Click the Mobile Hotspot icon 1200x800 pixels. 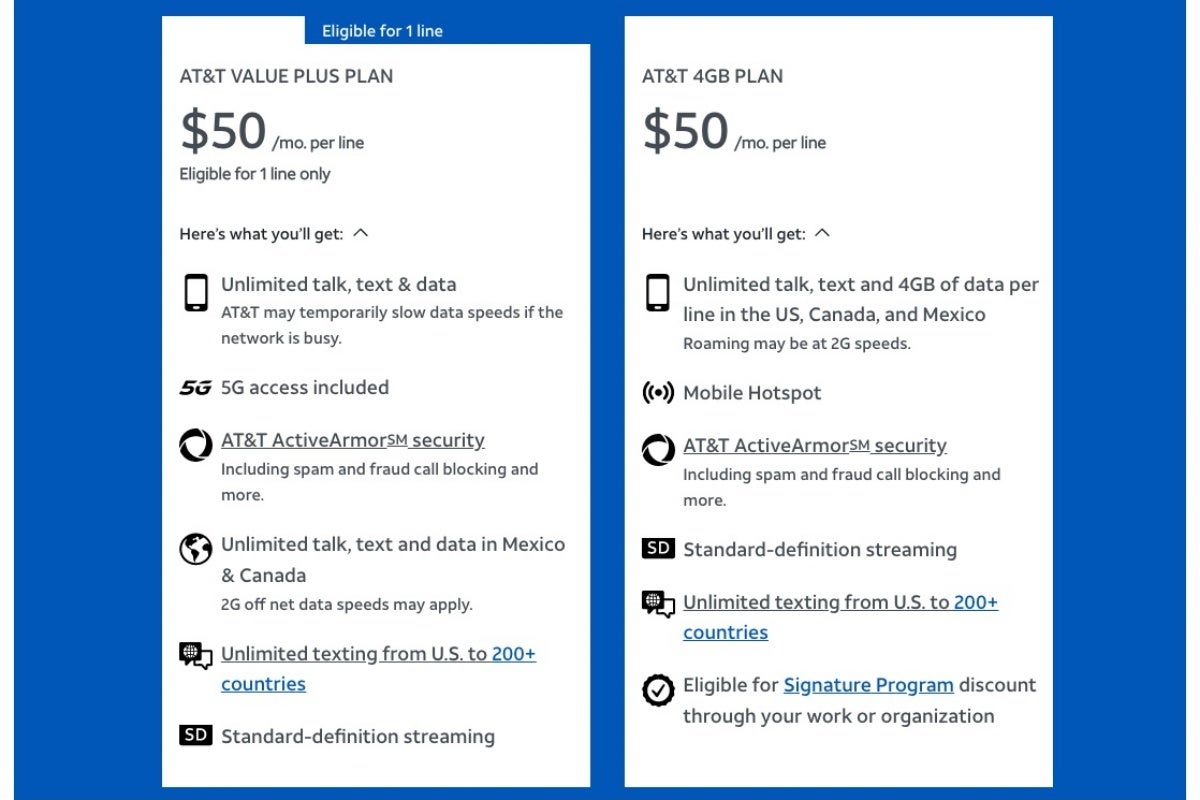pyautogui.click(x=658, y=393)
